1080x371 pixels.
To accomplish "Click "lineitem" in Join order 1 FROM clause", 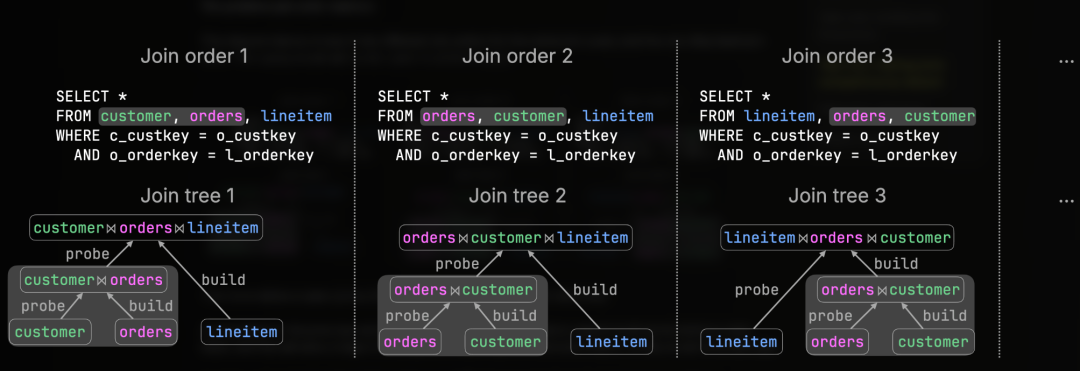I will tap(296, 116).
